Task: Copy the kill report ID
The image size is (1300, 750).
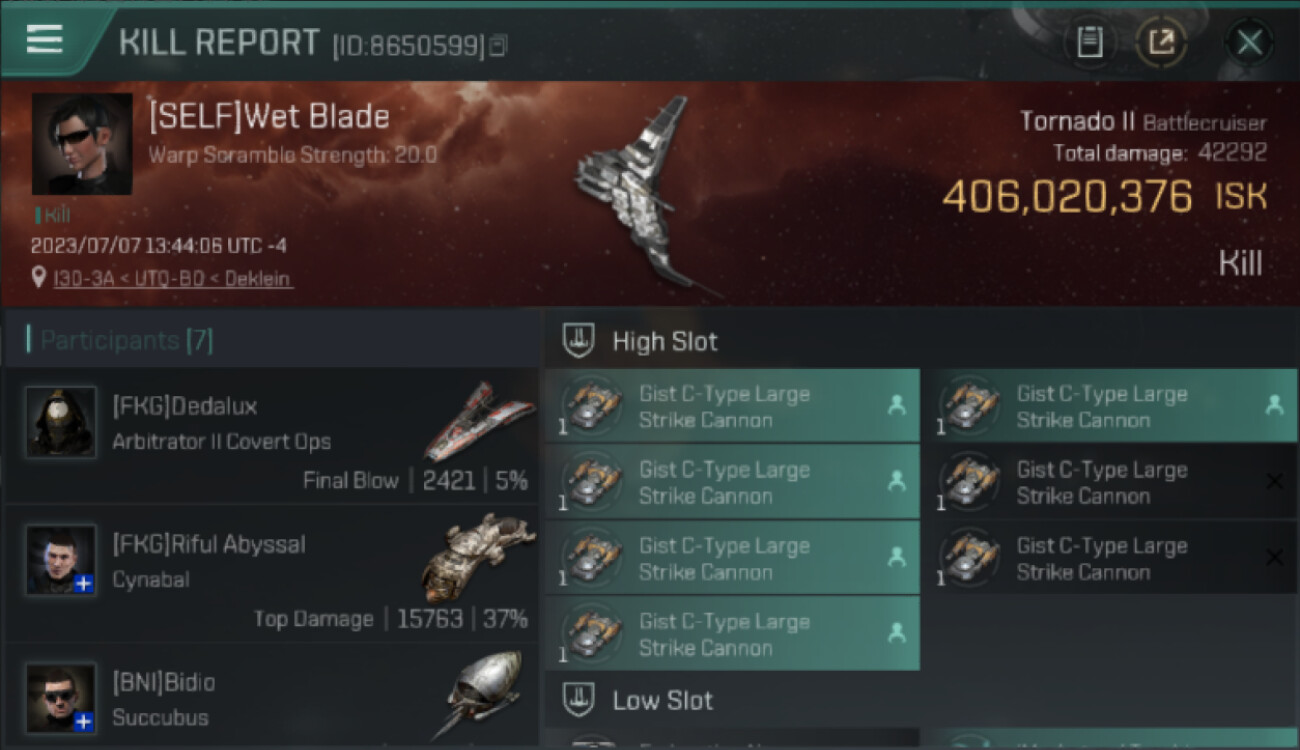Action: click(498, 45)
